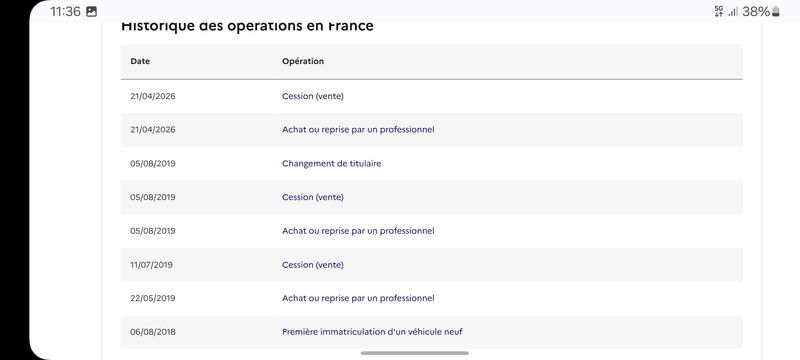Open Achat ou reprise par un professionnel 05/08/2019
Image resolution: width=800 pixels, height=360 pixels.
click(358, 231)
